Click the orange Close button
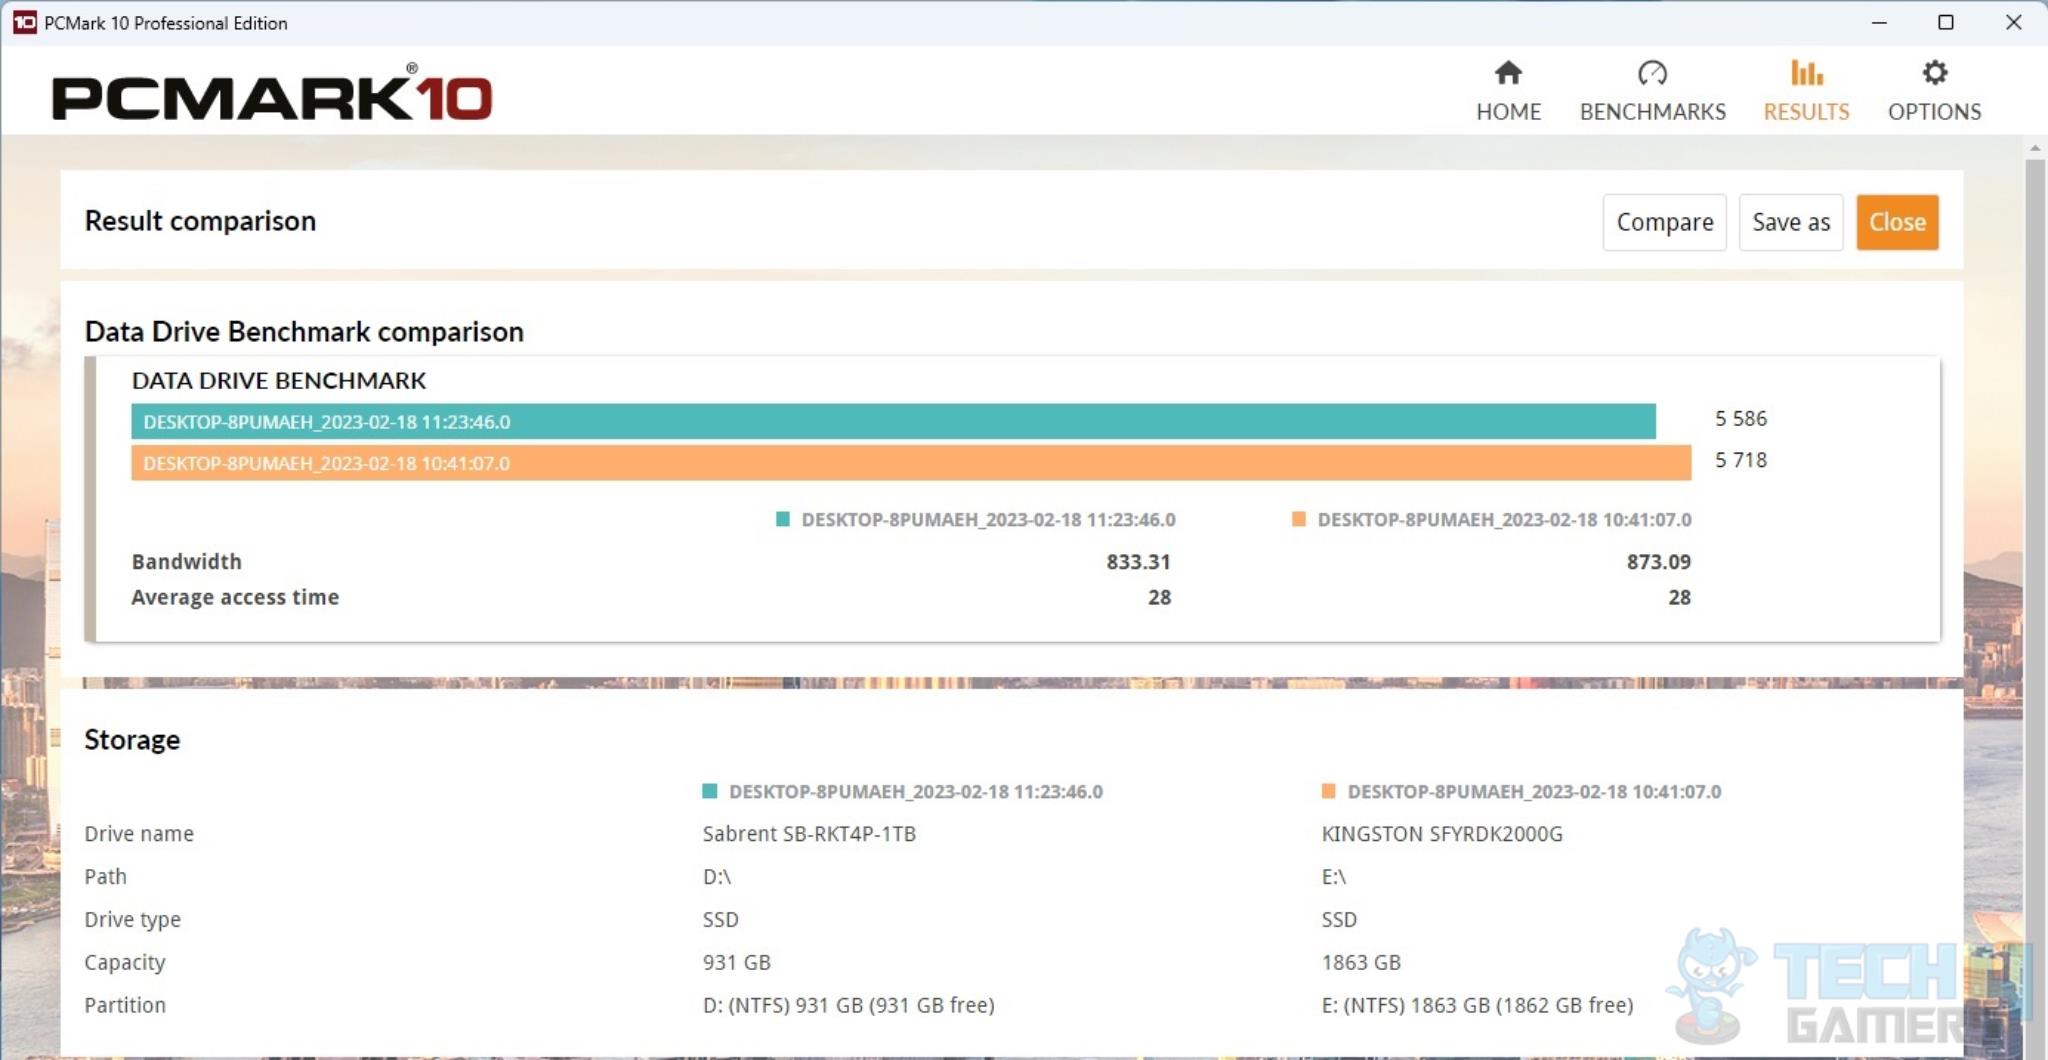This screenshot has width=2048, height=1060. [1897, 222]
